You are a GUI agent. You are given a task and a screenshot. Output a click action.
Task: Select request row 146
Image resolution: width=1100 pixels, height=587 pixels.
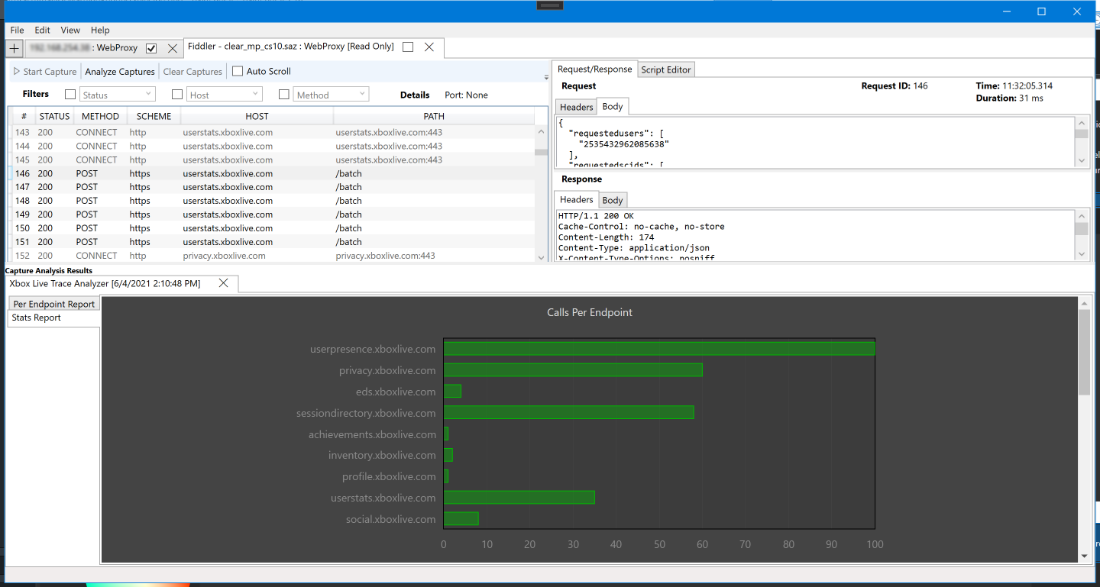click(274, 173)
